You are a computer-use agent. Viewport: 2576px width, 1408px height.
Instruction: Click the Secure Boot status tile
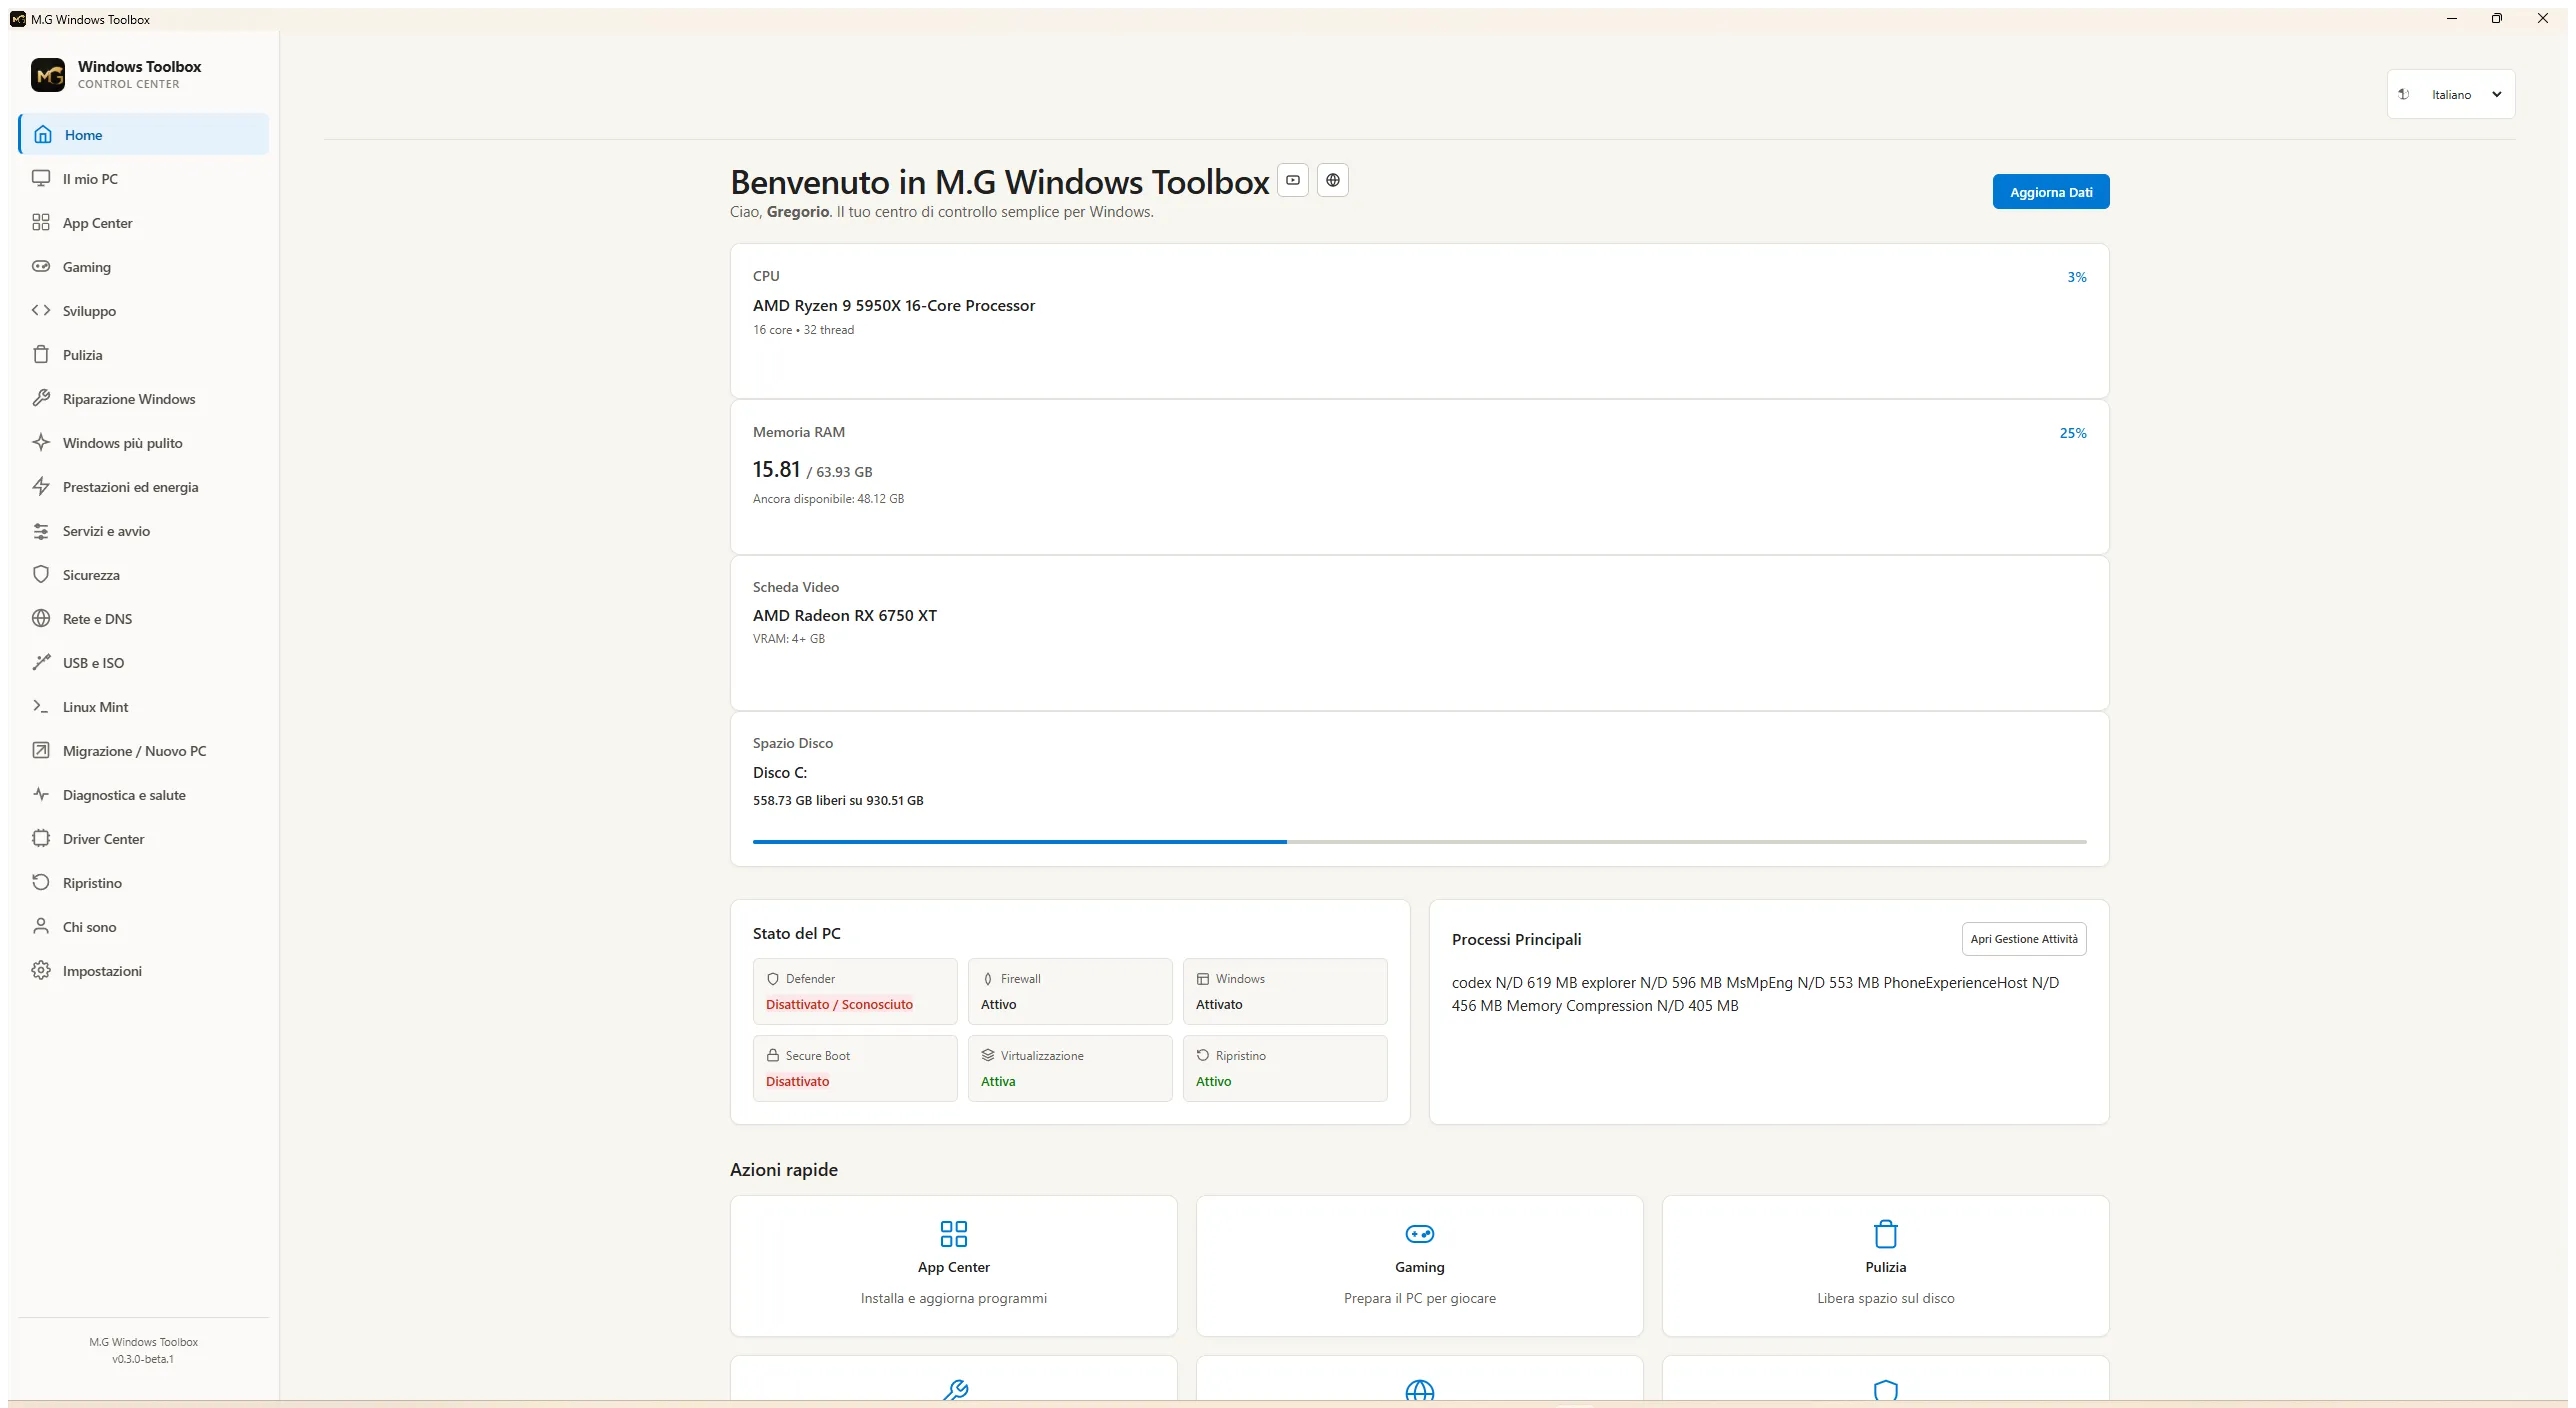click(855, 1068)
